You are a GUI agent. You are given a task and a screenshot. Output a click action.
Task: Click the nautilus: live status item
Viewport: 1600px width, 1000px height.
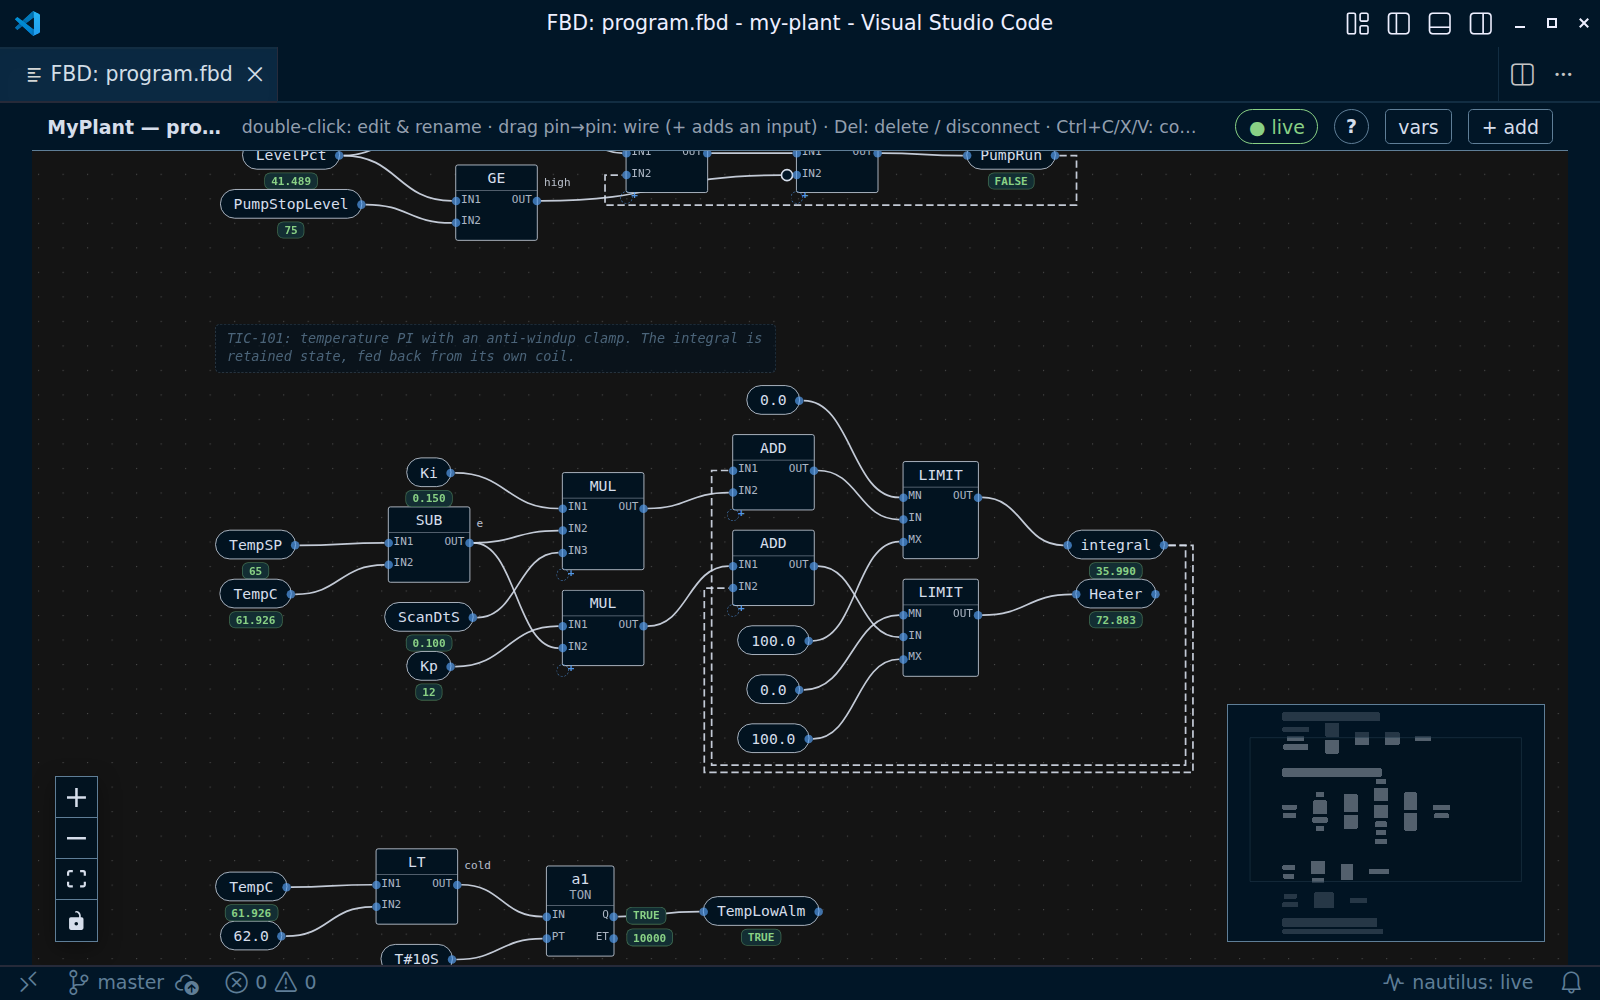point(1458,982)
